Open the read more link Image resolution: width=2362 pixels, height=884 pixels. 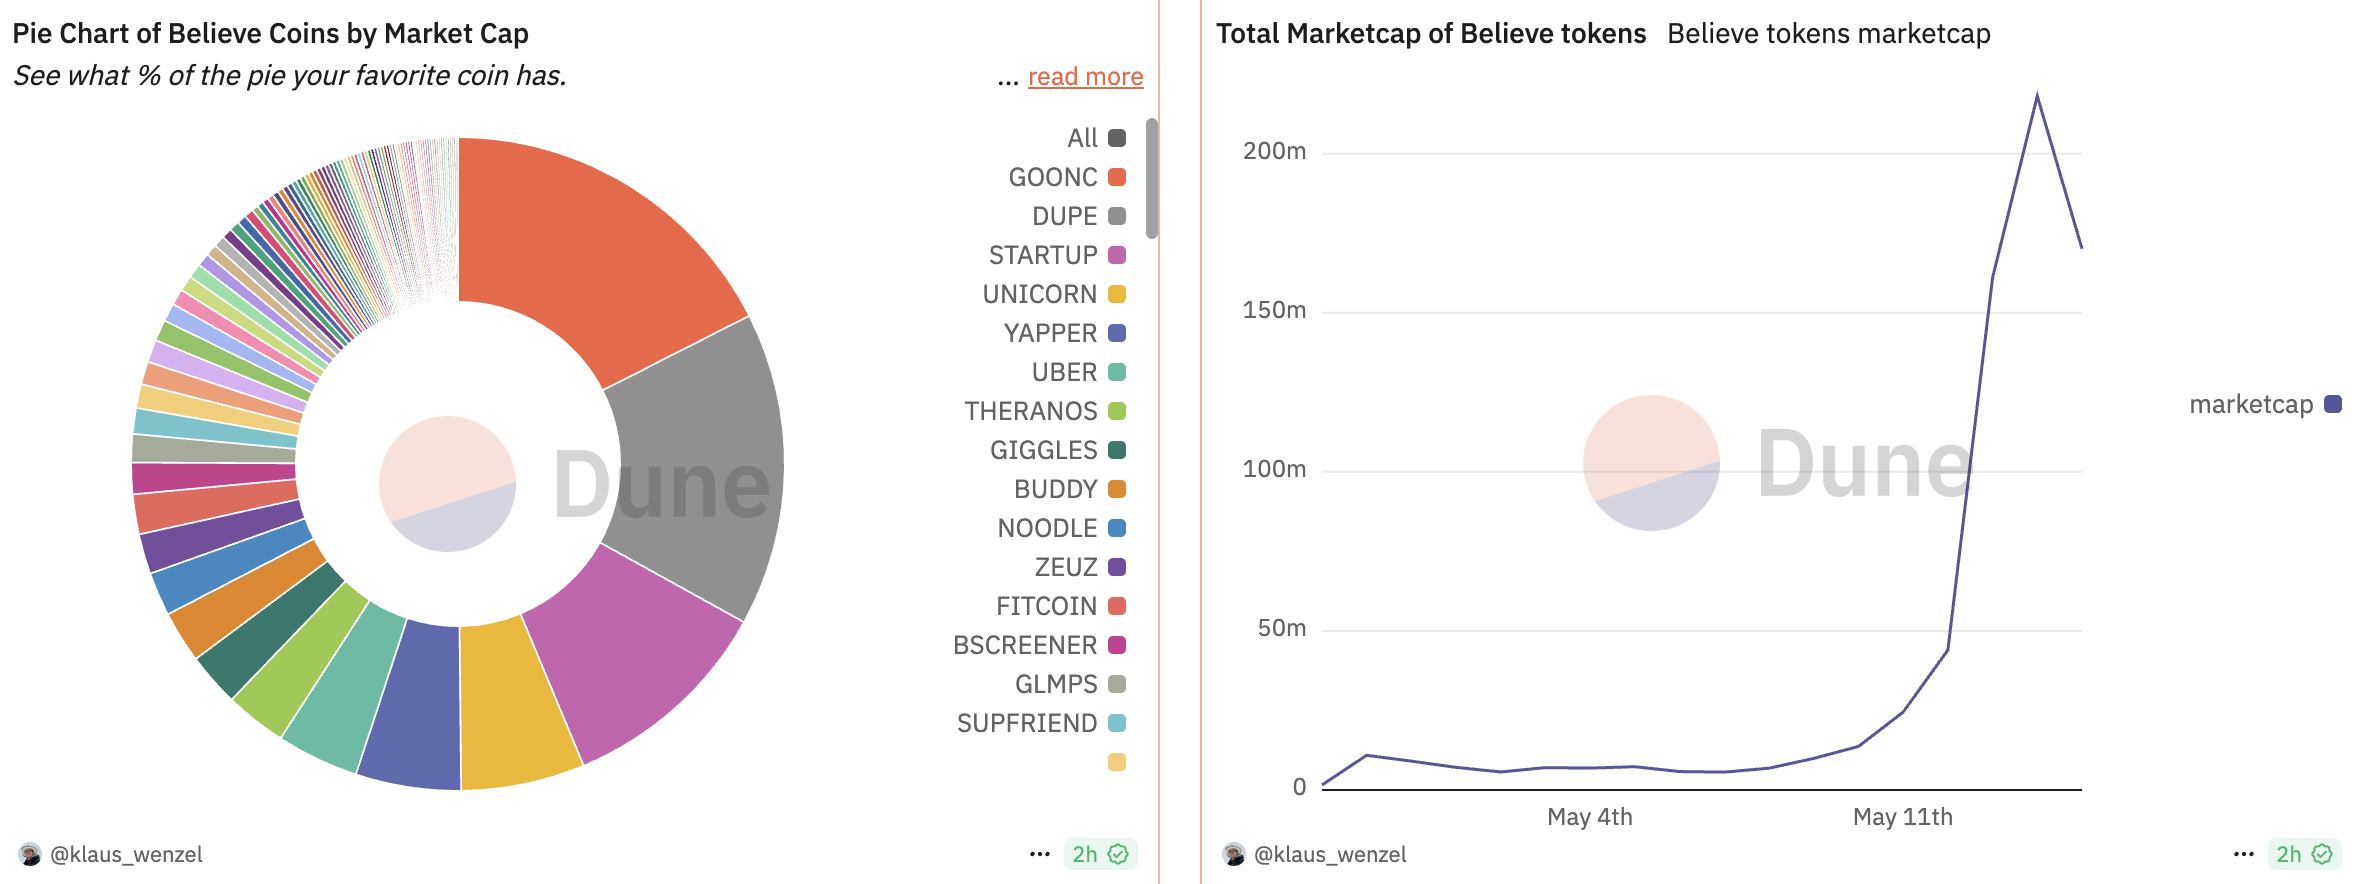(x=1085, y=77)
